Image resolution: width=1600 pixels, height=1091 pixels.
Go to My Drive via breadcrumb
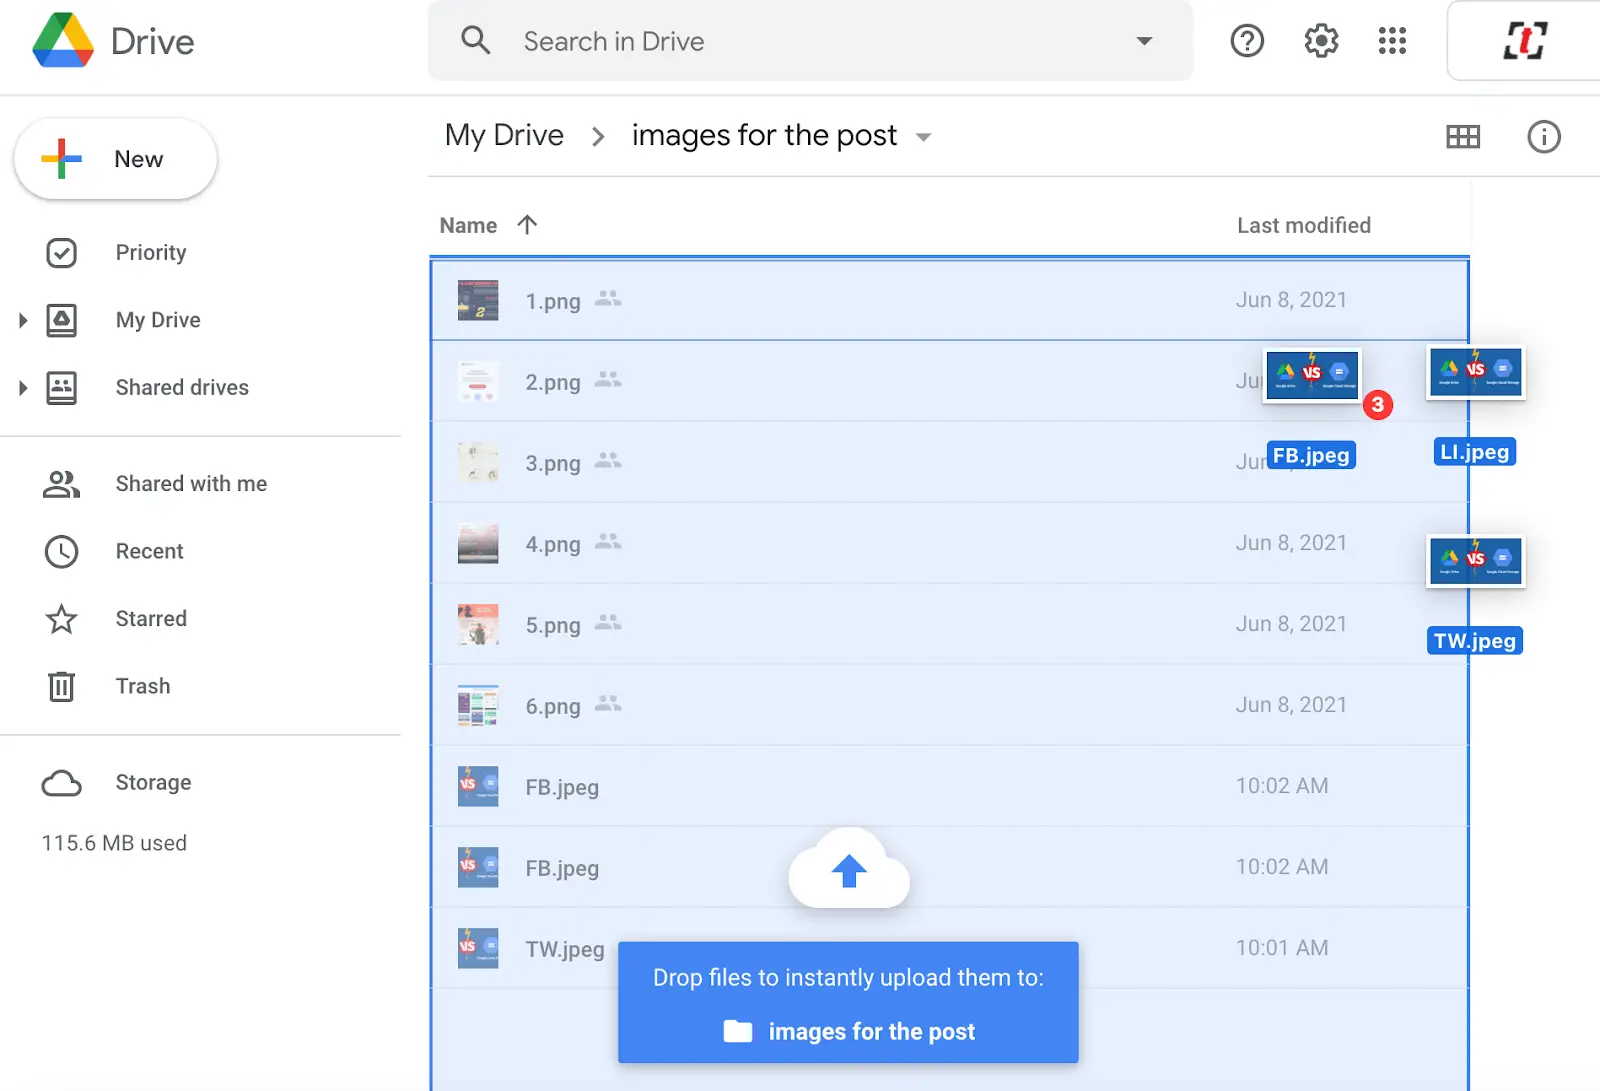(x=504, y=135)
